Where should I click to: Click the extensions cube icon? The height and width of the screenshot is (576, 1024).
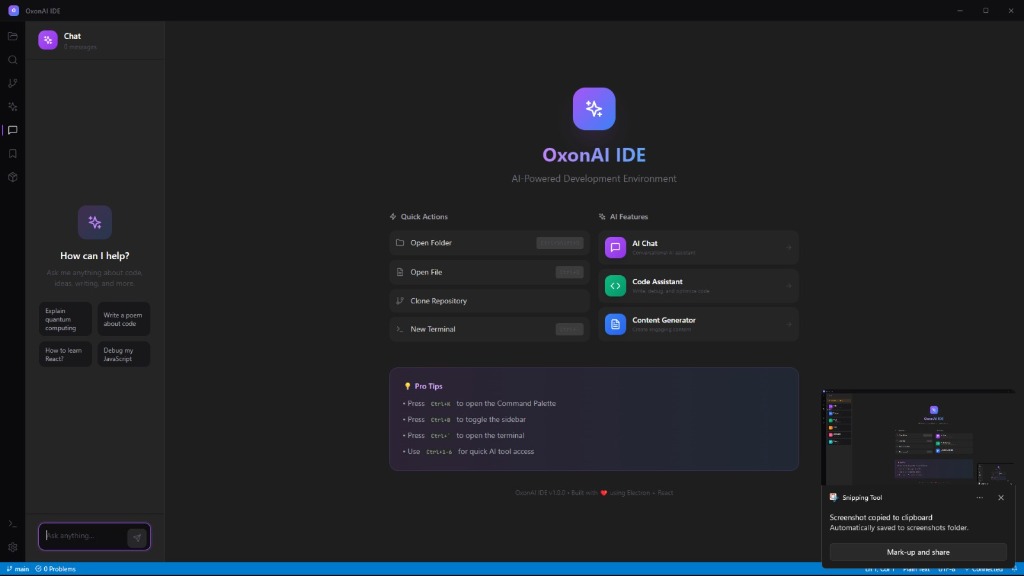pyautogui.click(x=13, y=177)
